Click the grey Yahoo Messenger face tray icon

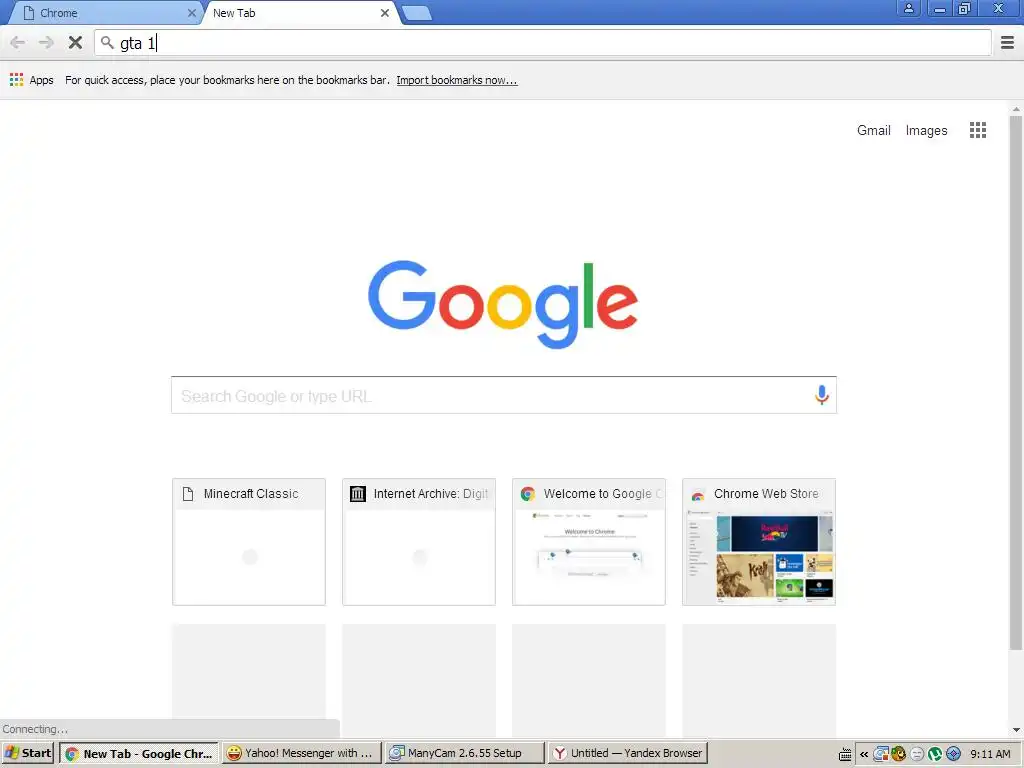(x=917, y=754)
